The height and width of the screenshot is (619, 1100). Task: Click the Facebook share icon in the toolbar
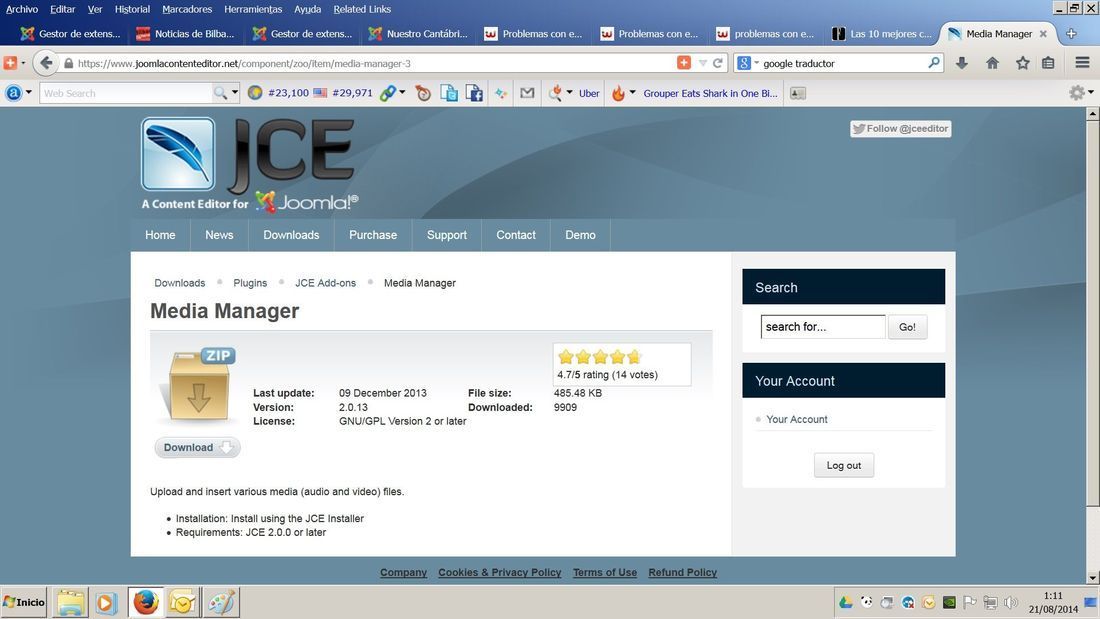point(474,93)
